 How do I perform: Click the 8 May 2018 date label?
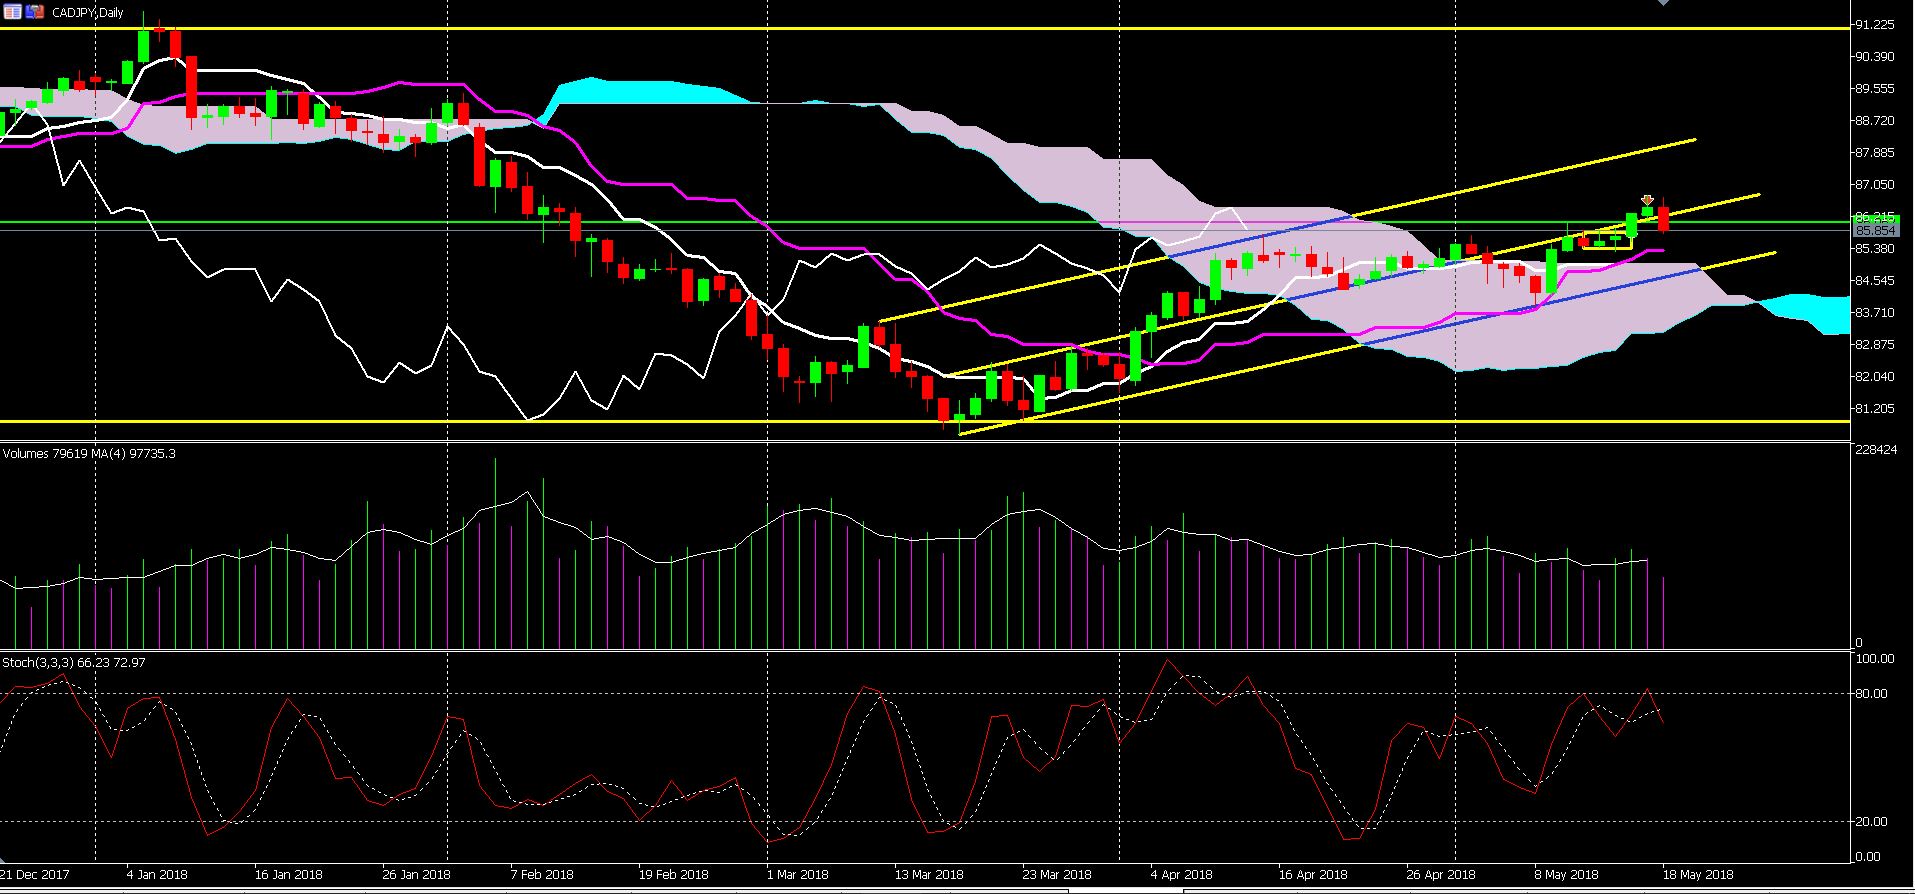point(1565,875)
